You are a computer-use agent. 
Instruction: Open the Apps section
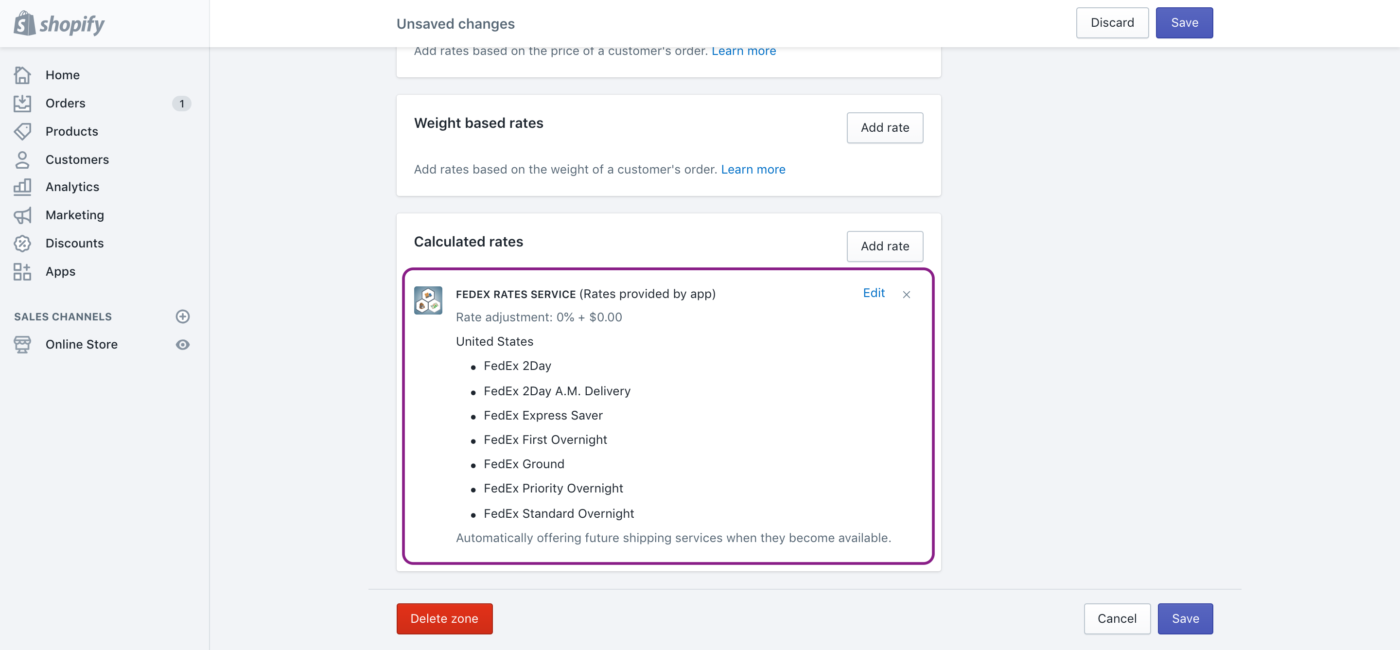tap(60, 271)
